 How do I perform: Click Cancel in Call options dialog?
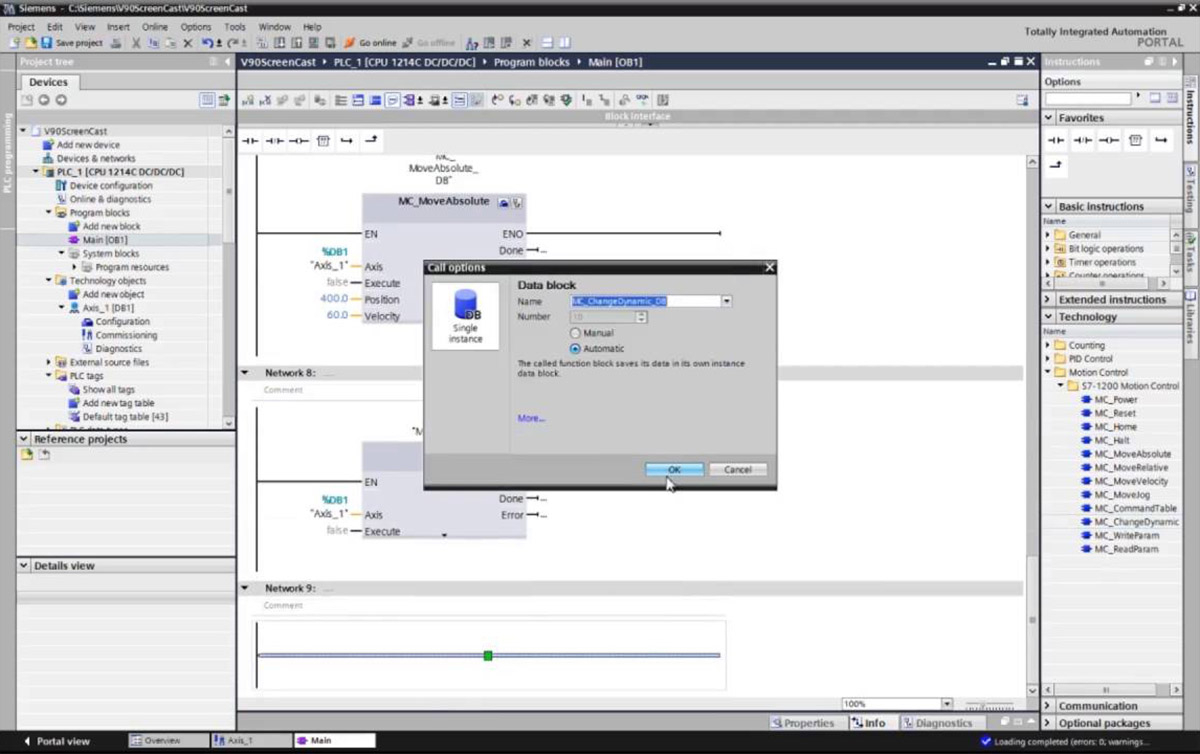click(737, 470)
